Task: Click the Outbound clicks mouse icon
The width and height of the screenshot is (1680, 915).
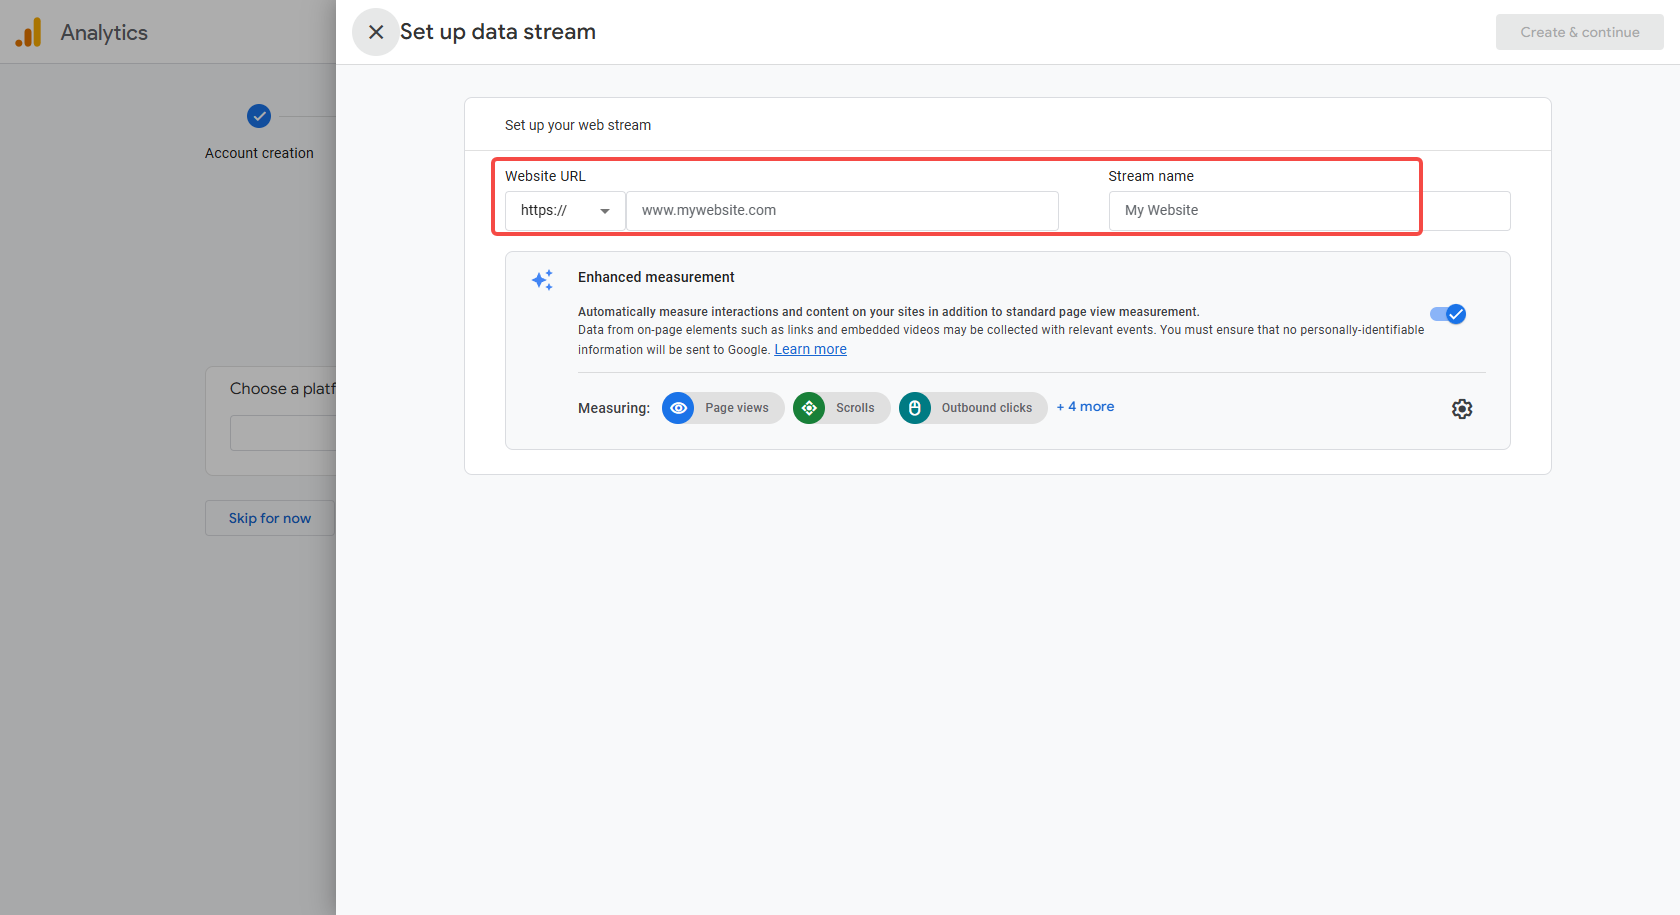Action: pyautogui.click(x=915, y=408)
